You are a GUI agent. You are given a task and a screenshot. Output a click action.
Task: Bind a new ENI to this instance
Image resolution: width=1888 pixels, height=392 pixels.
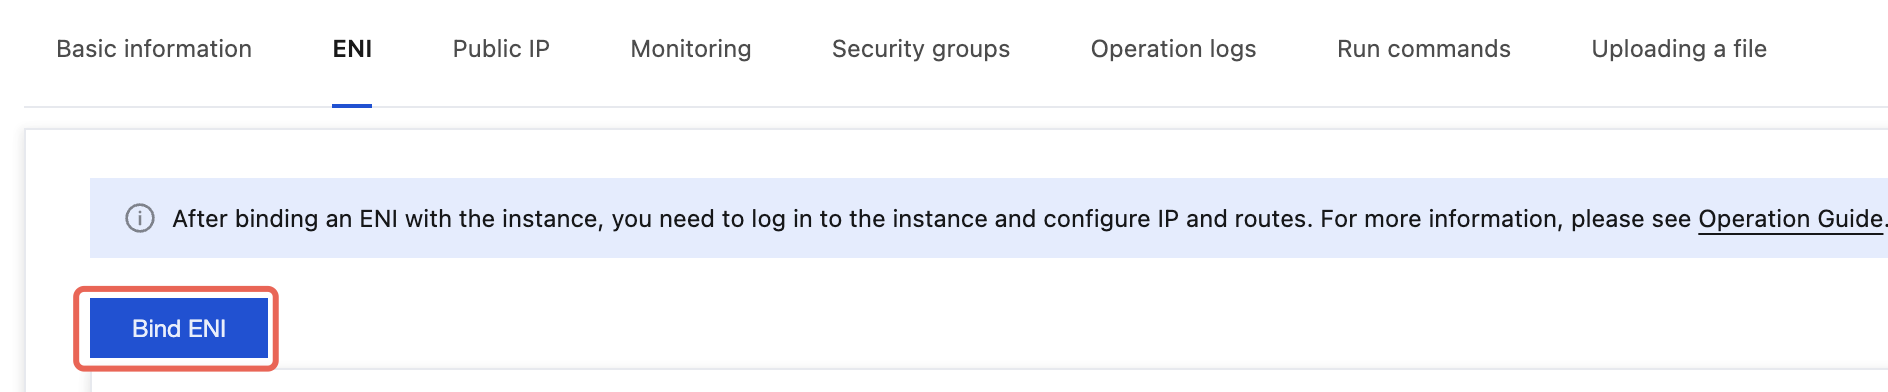pos(179,328)
